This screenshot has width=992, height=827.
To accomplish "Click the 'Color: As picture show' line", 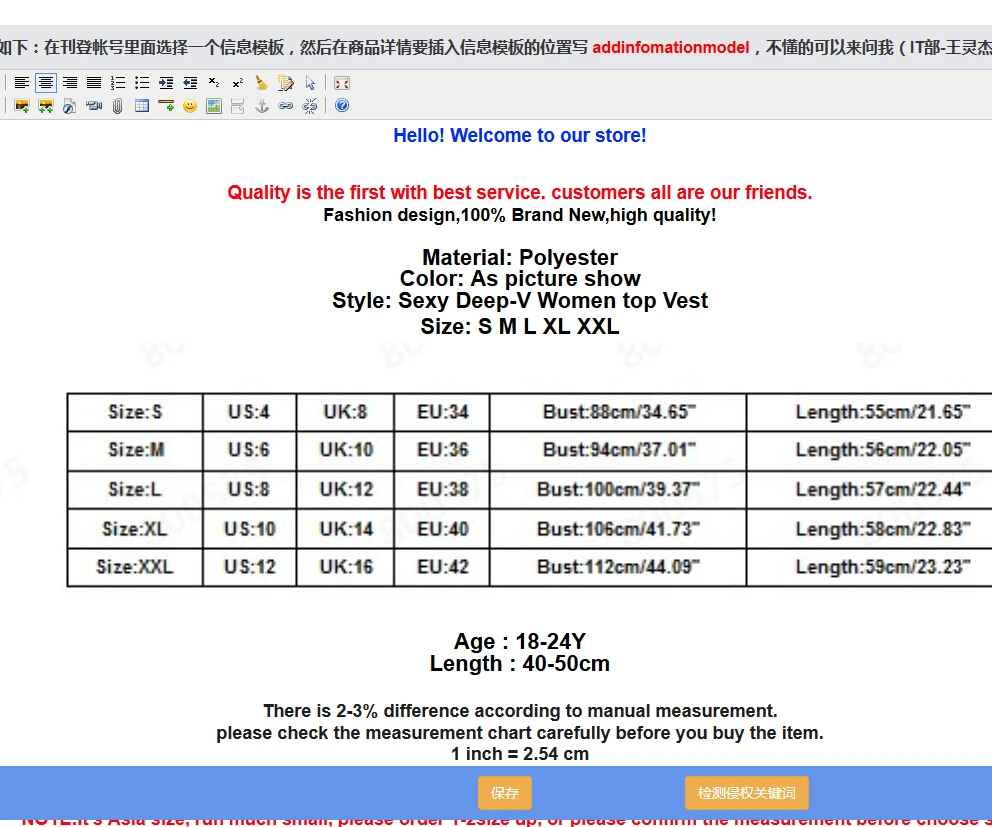I will [520, 278].
